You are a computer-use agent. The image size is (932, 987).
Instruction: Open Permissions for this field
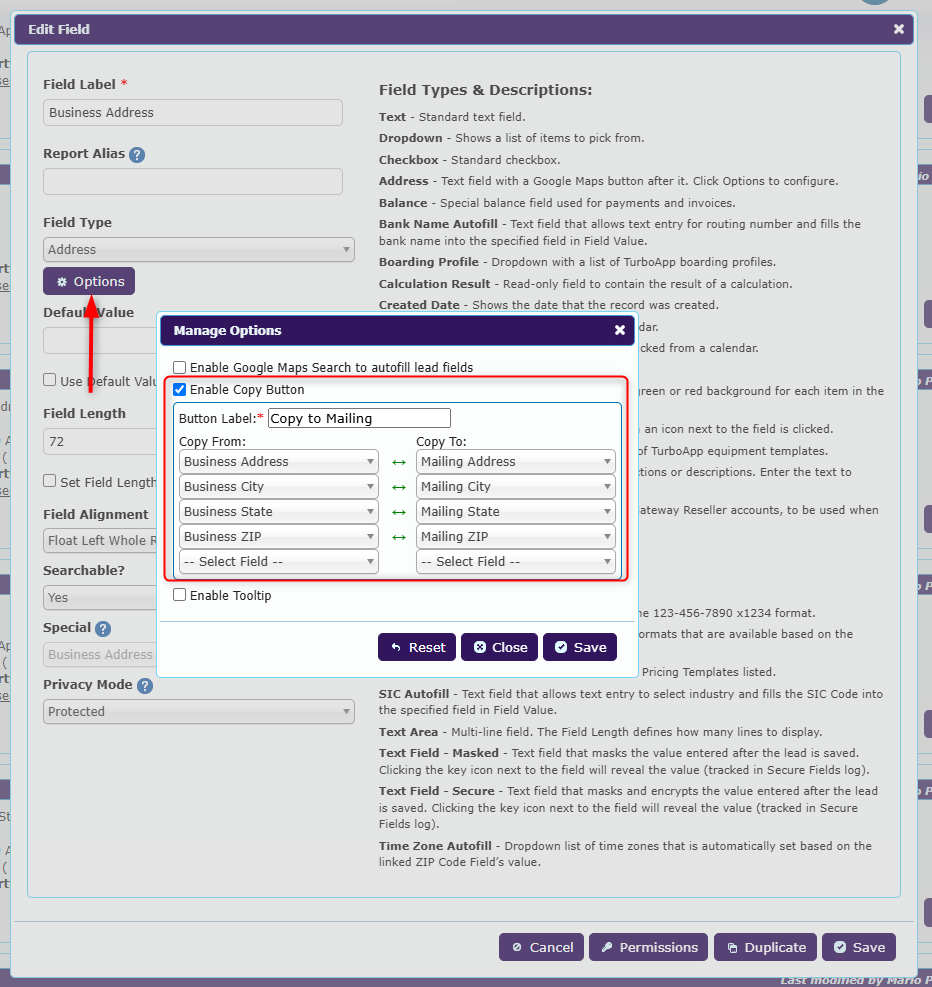[648, 947]
